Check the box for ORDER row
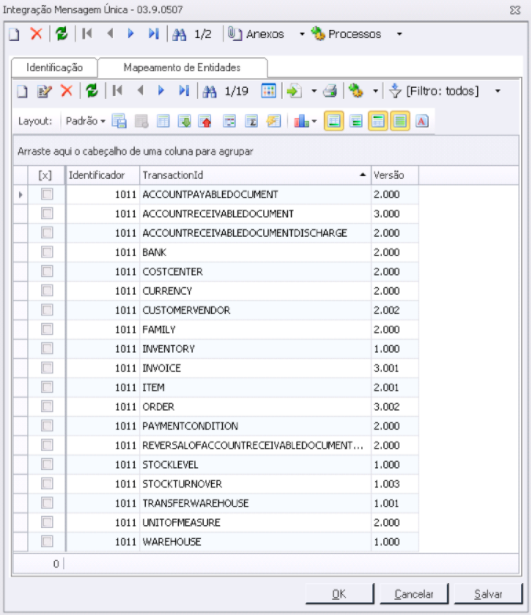Image resolution: width=531 pixels, height=615 pixels. (x=47, y=406)
